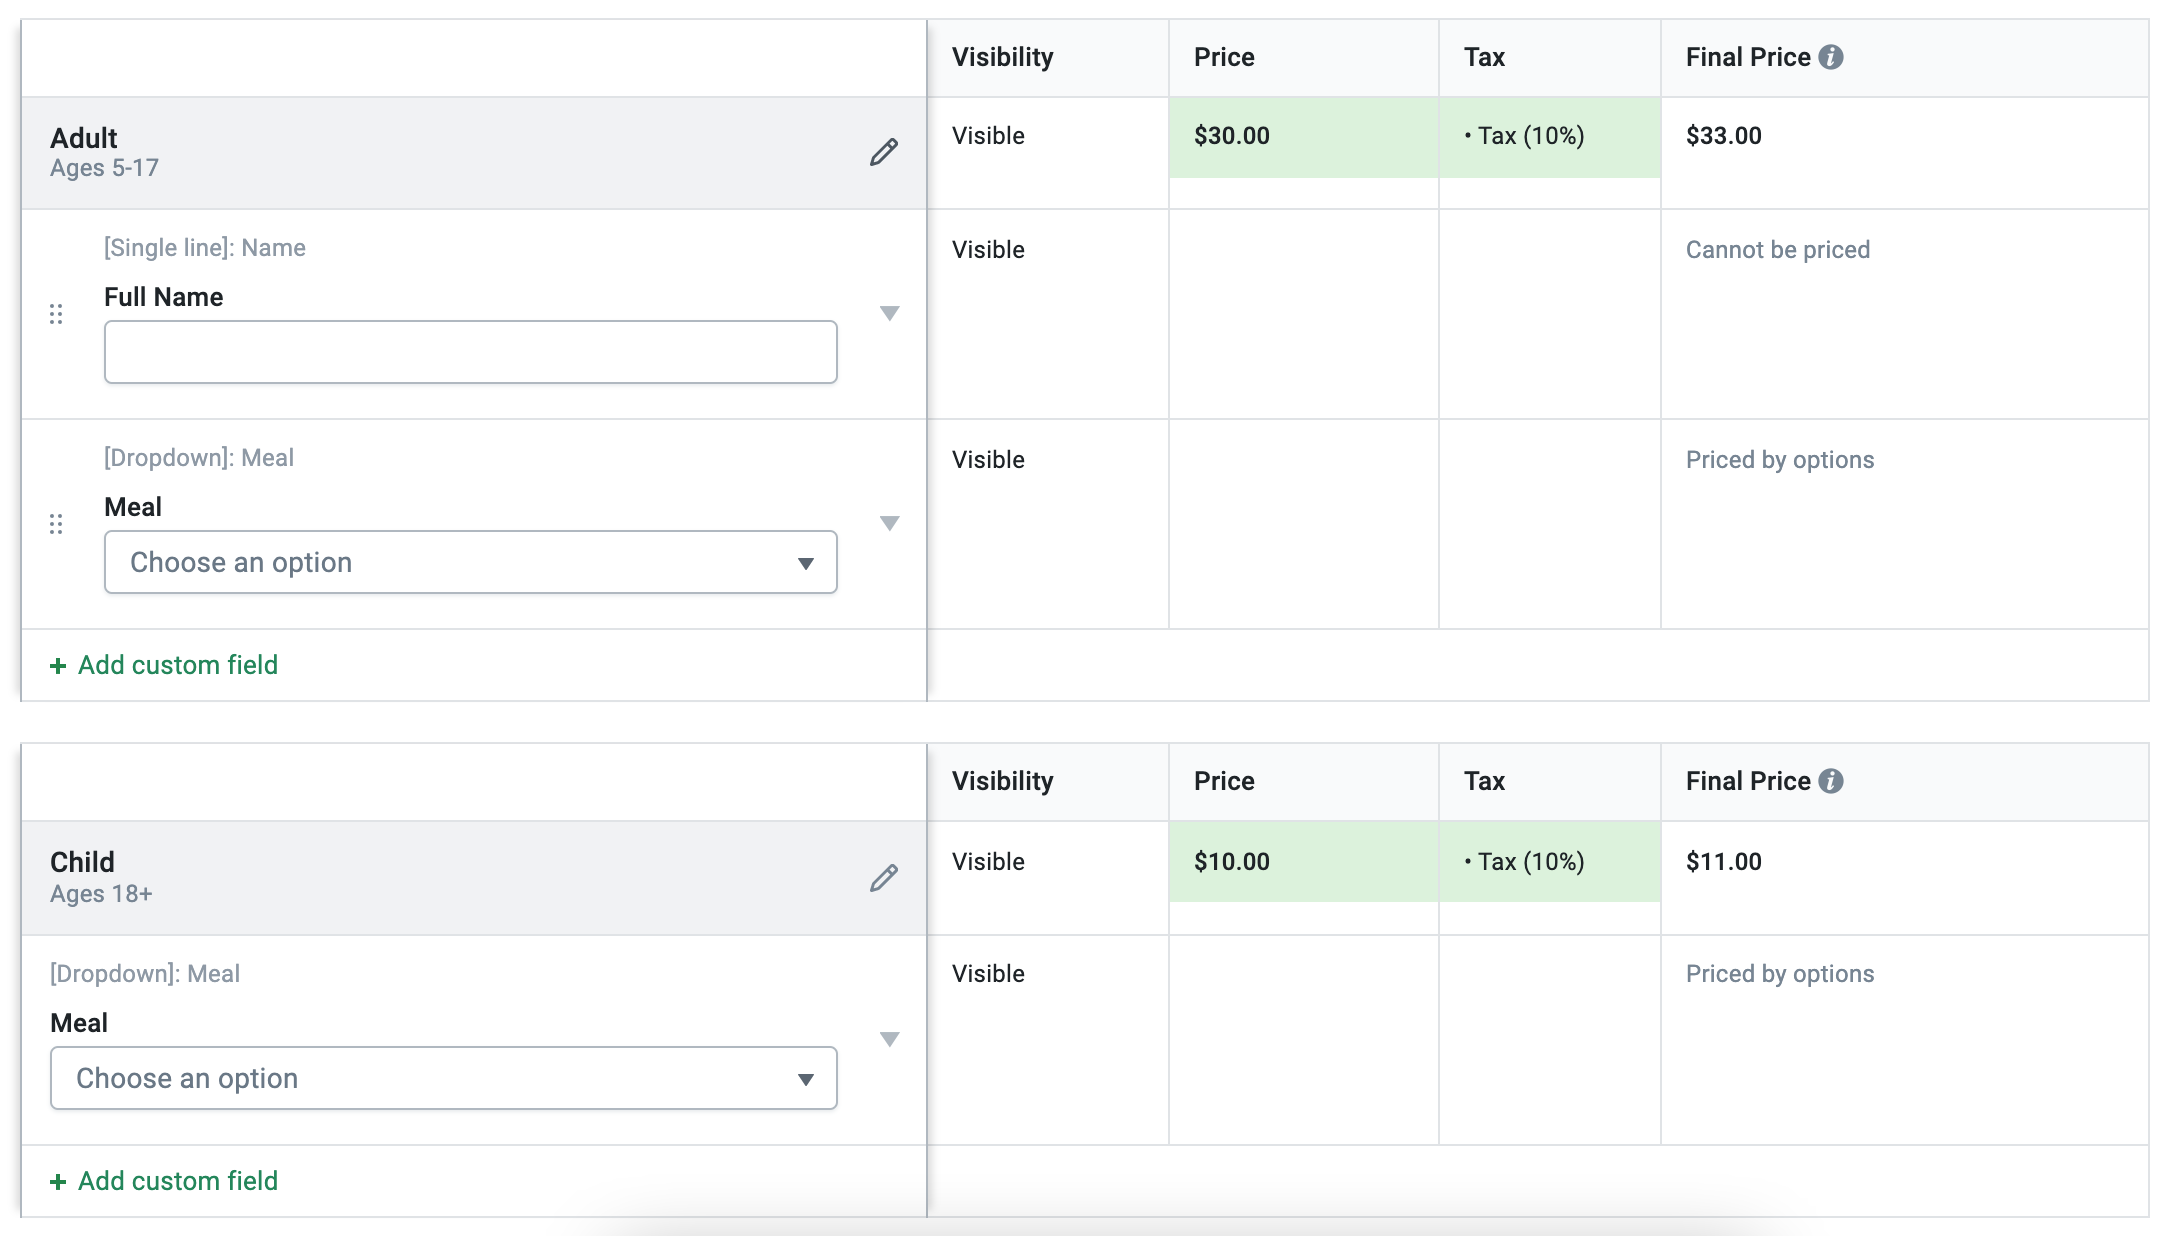The image size is (2176, 1236).
Task: Click the $33.00 final price value
Action: point(1724,136)
